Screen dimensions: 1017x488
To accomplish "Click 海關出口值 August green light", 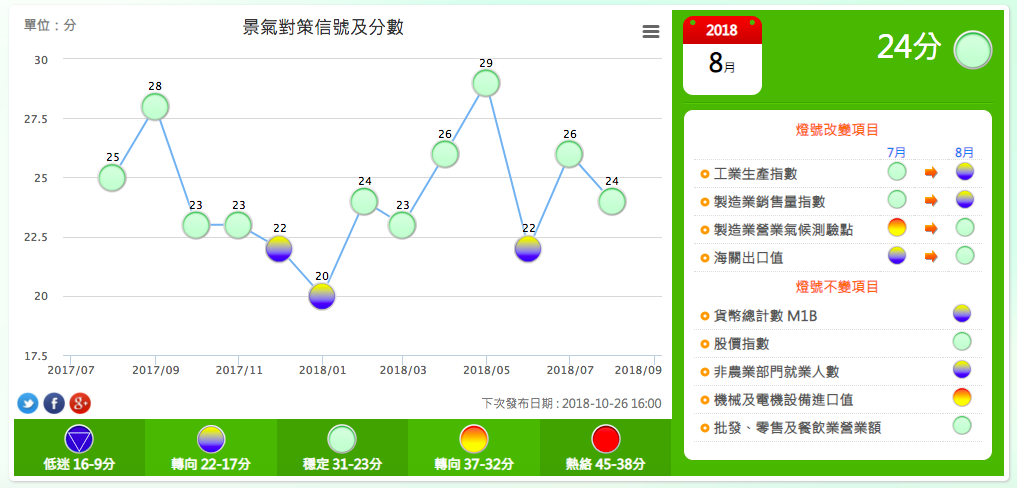I will pyautogui.click(x=964, y=256).
